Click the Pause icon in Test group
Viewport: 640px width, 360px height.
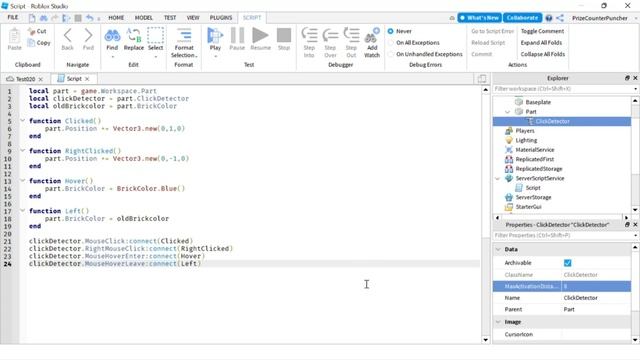237,36
